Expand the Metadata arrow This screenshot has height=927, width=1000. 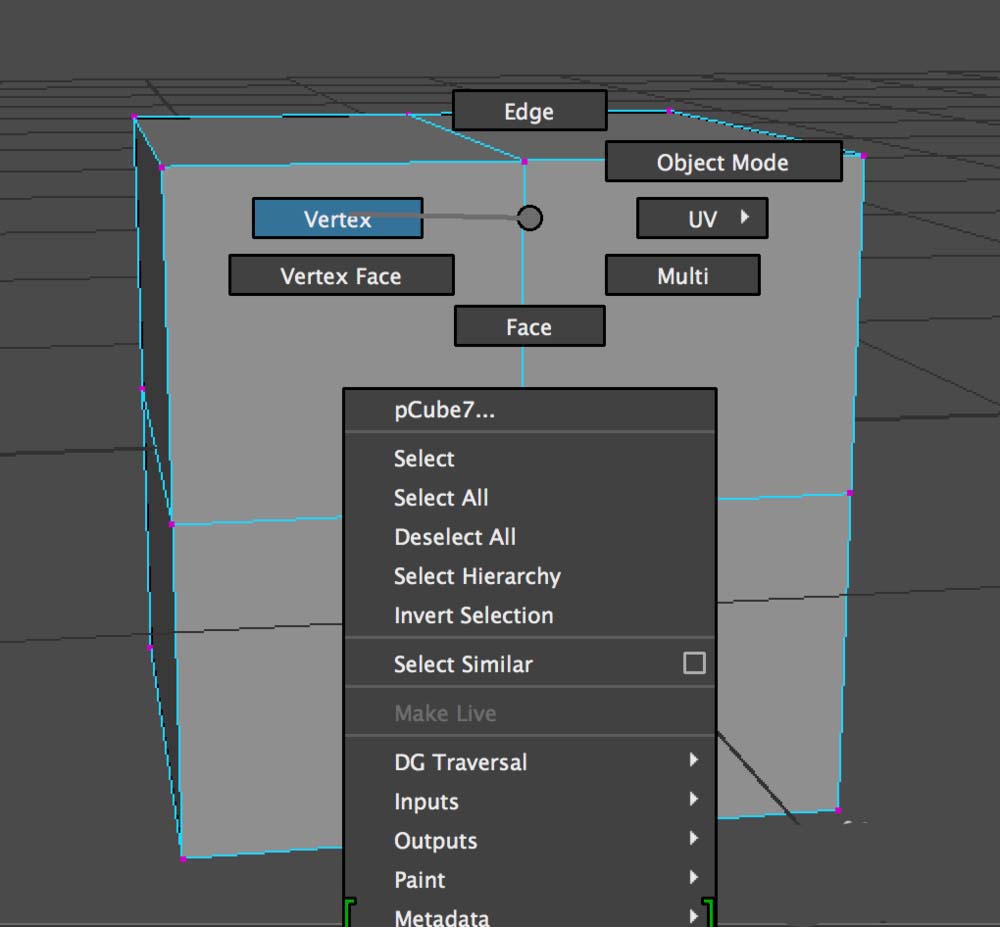[x=694, y=916]
